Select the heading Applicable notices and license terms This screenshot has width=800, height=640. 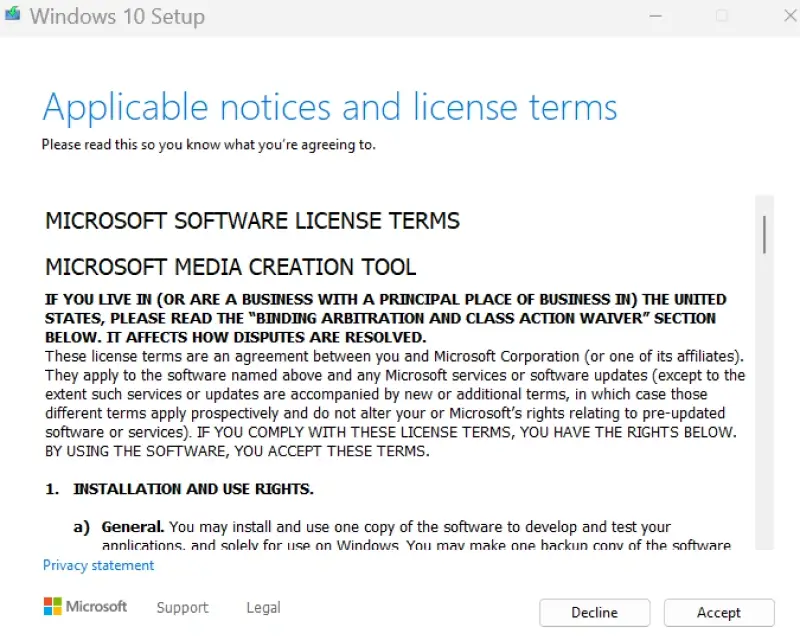tap(328, 106)
